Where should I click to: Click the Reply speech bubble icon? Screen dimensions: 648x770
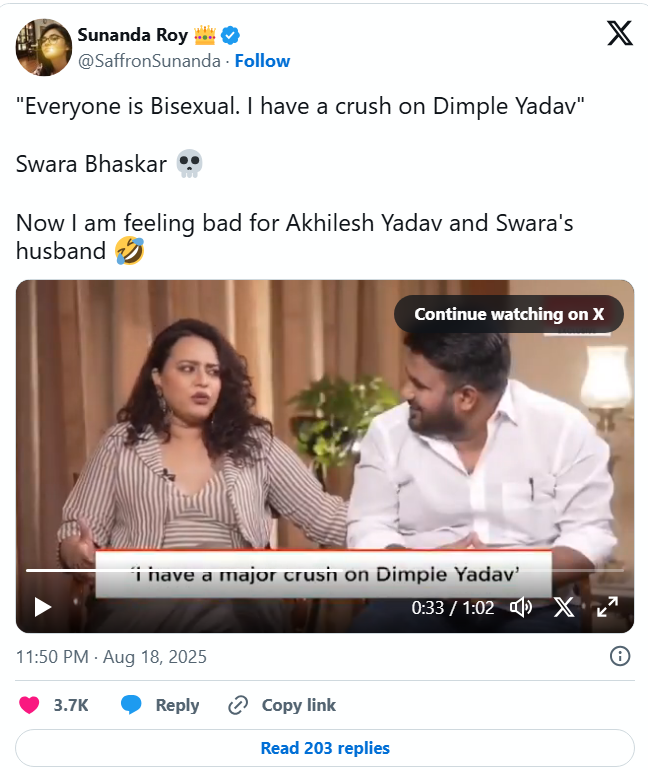coord(131,705)
